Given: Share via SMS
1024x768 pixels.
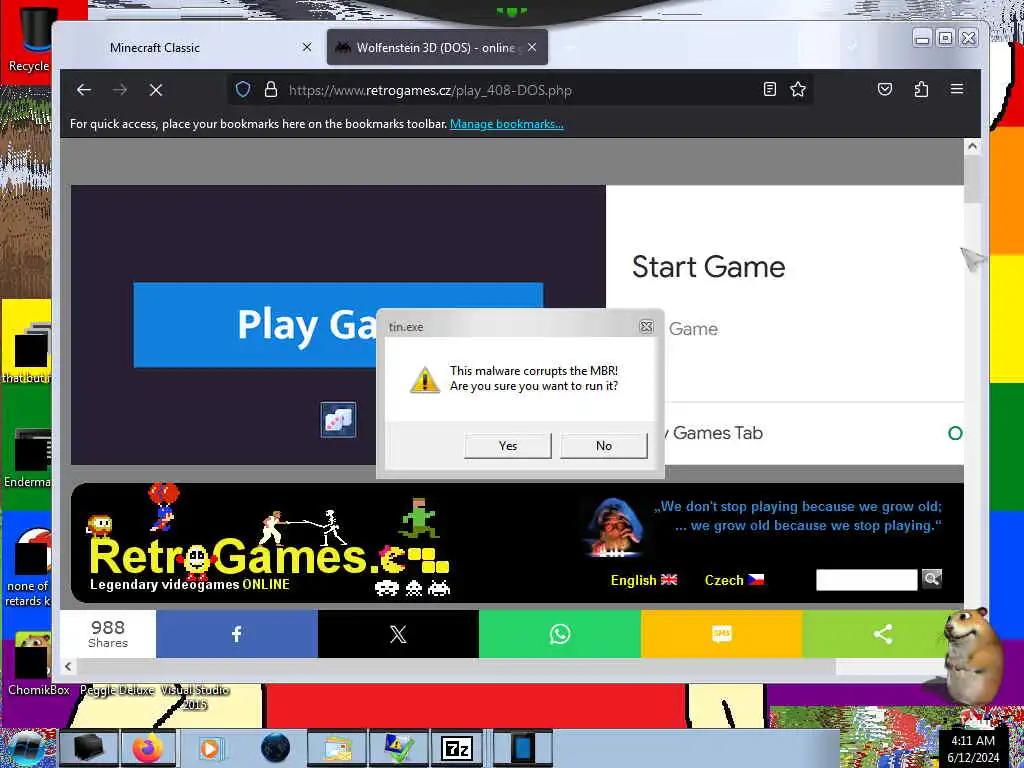Looking at the screenshot, I should [721, 633].
